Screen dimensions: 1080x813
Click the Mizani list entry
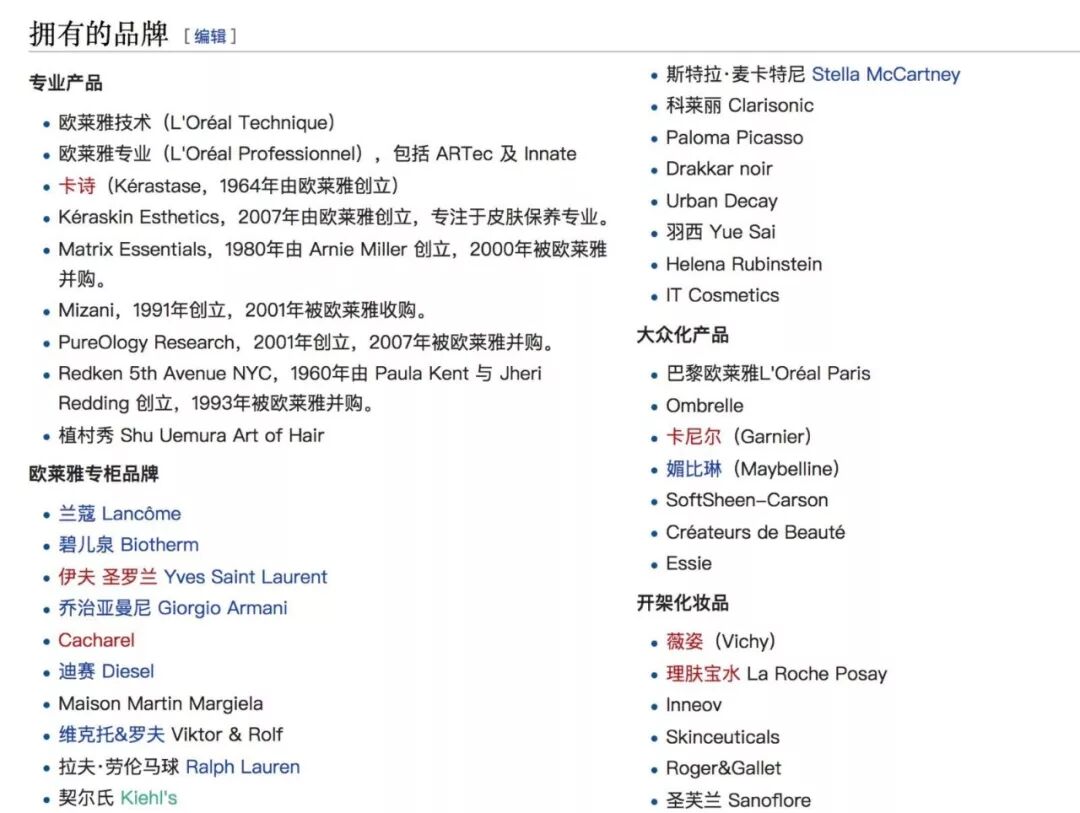(x=243, y=310)
